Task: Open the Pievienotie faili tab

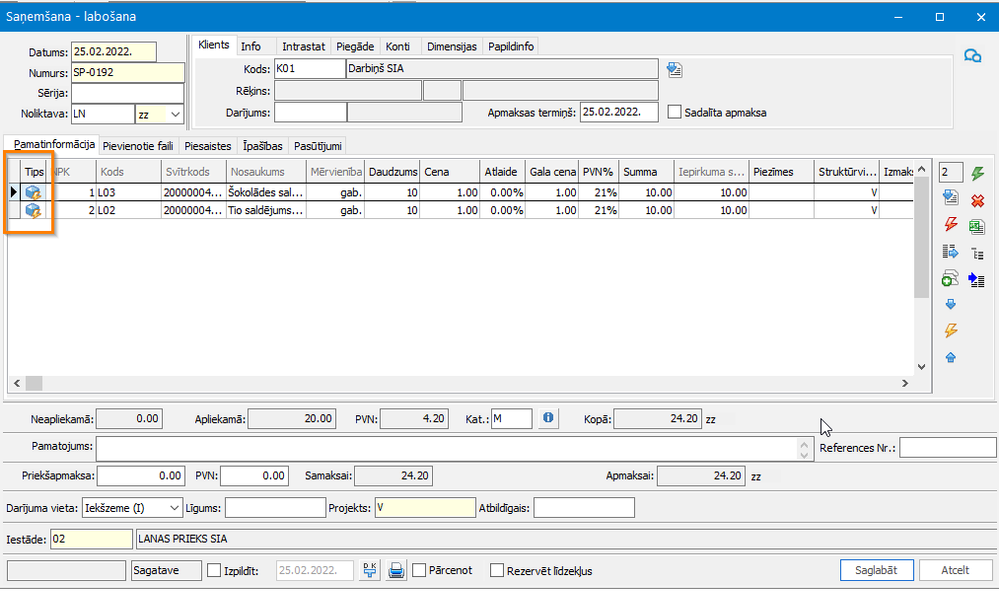Action: coord(138,146)
